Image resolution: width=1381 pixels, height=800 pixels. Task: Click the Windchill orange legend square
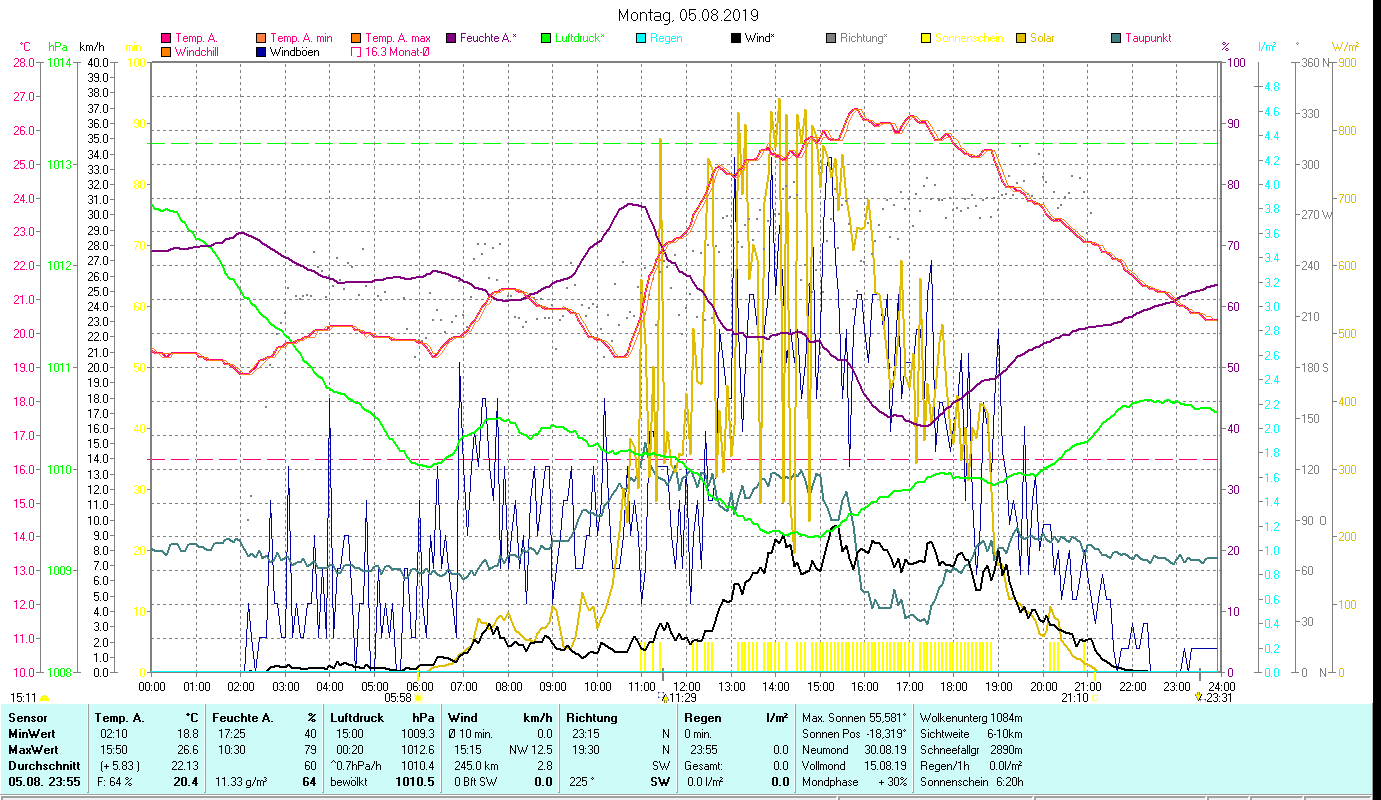[166, 52]
